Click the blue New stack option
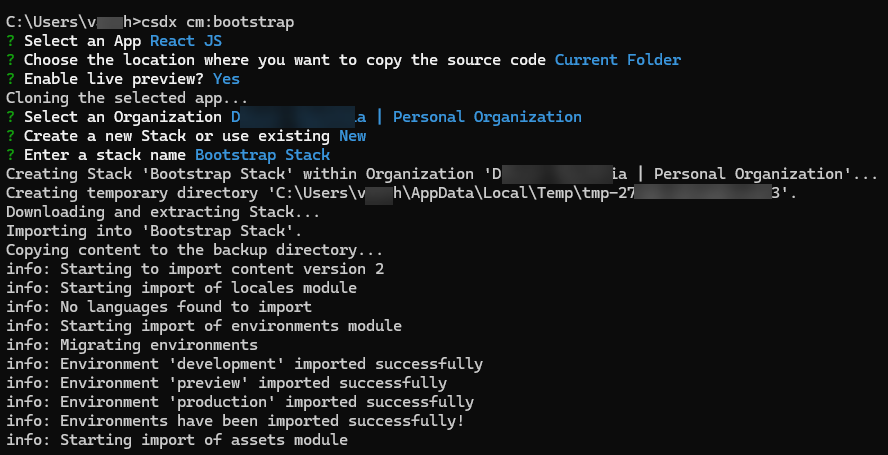 click(x=352, y=136)
